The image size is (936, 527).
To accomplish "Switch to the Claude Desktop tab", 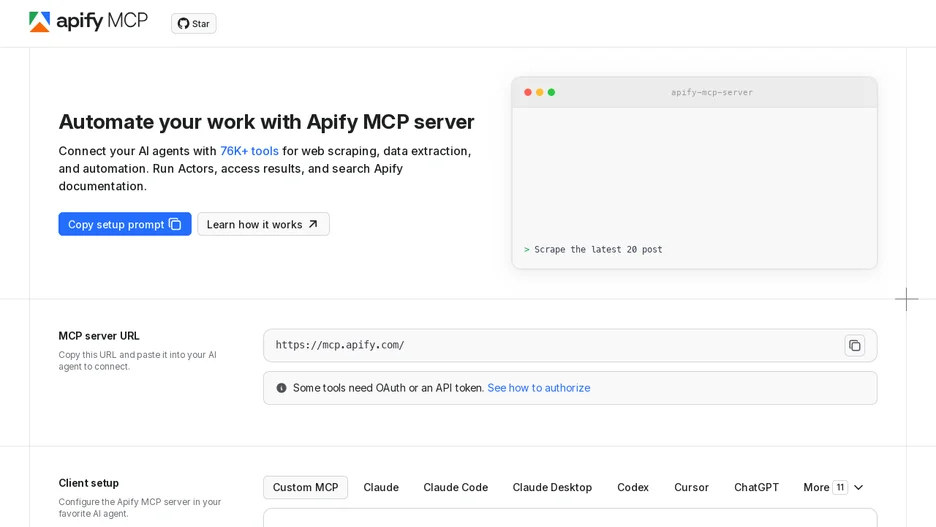I will (552, 488).
